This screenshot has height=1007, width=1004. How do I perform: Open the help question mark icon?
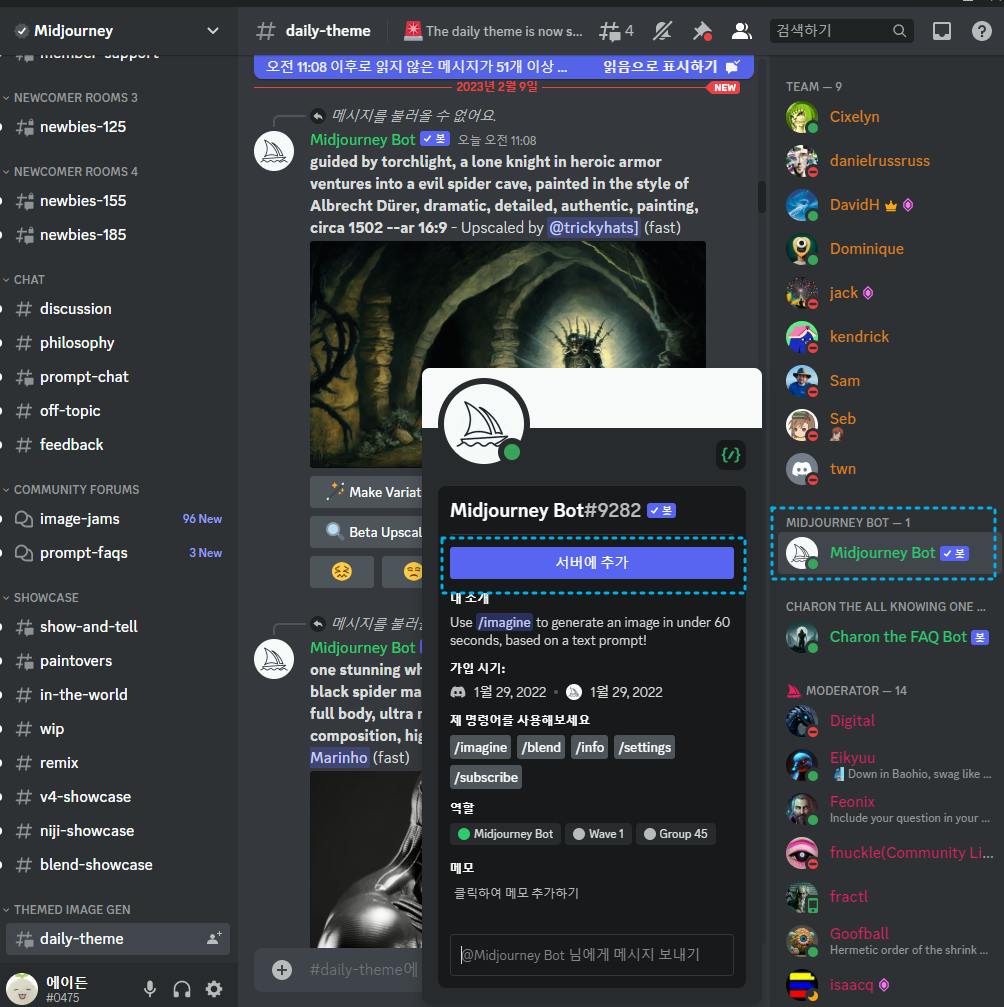pyautogui.click(x=982, y=31)
